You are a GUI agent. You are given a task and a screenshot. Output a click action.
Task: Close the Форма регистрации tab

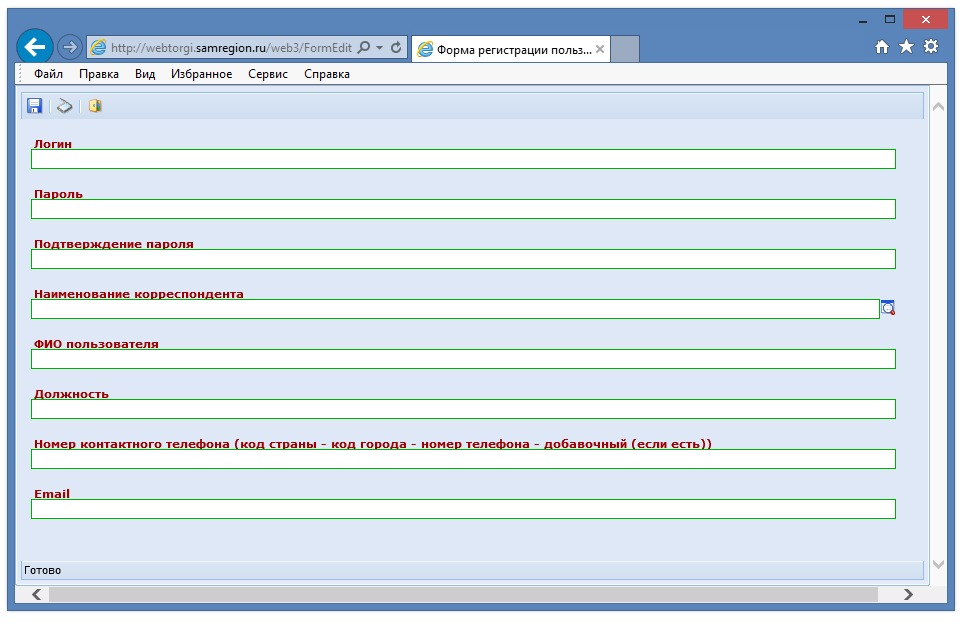pyautogui.click(x=600, y=48)
